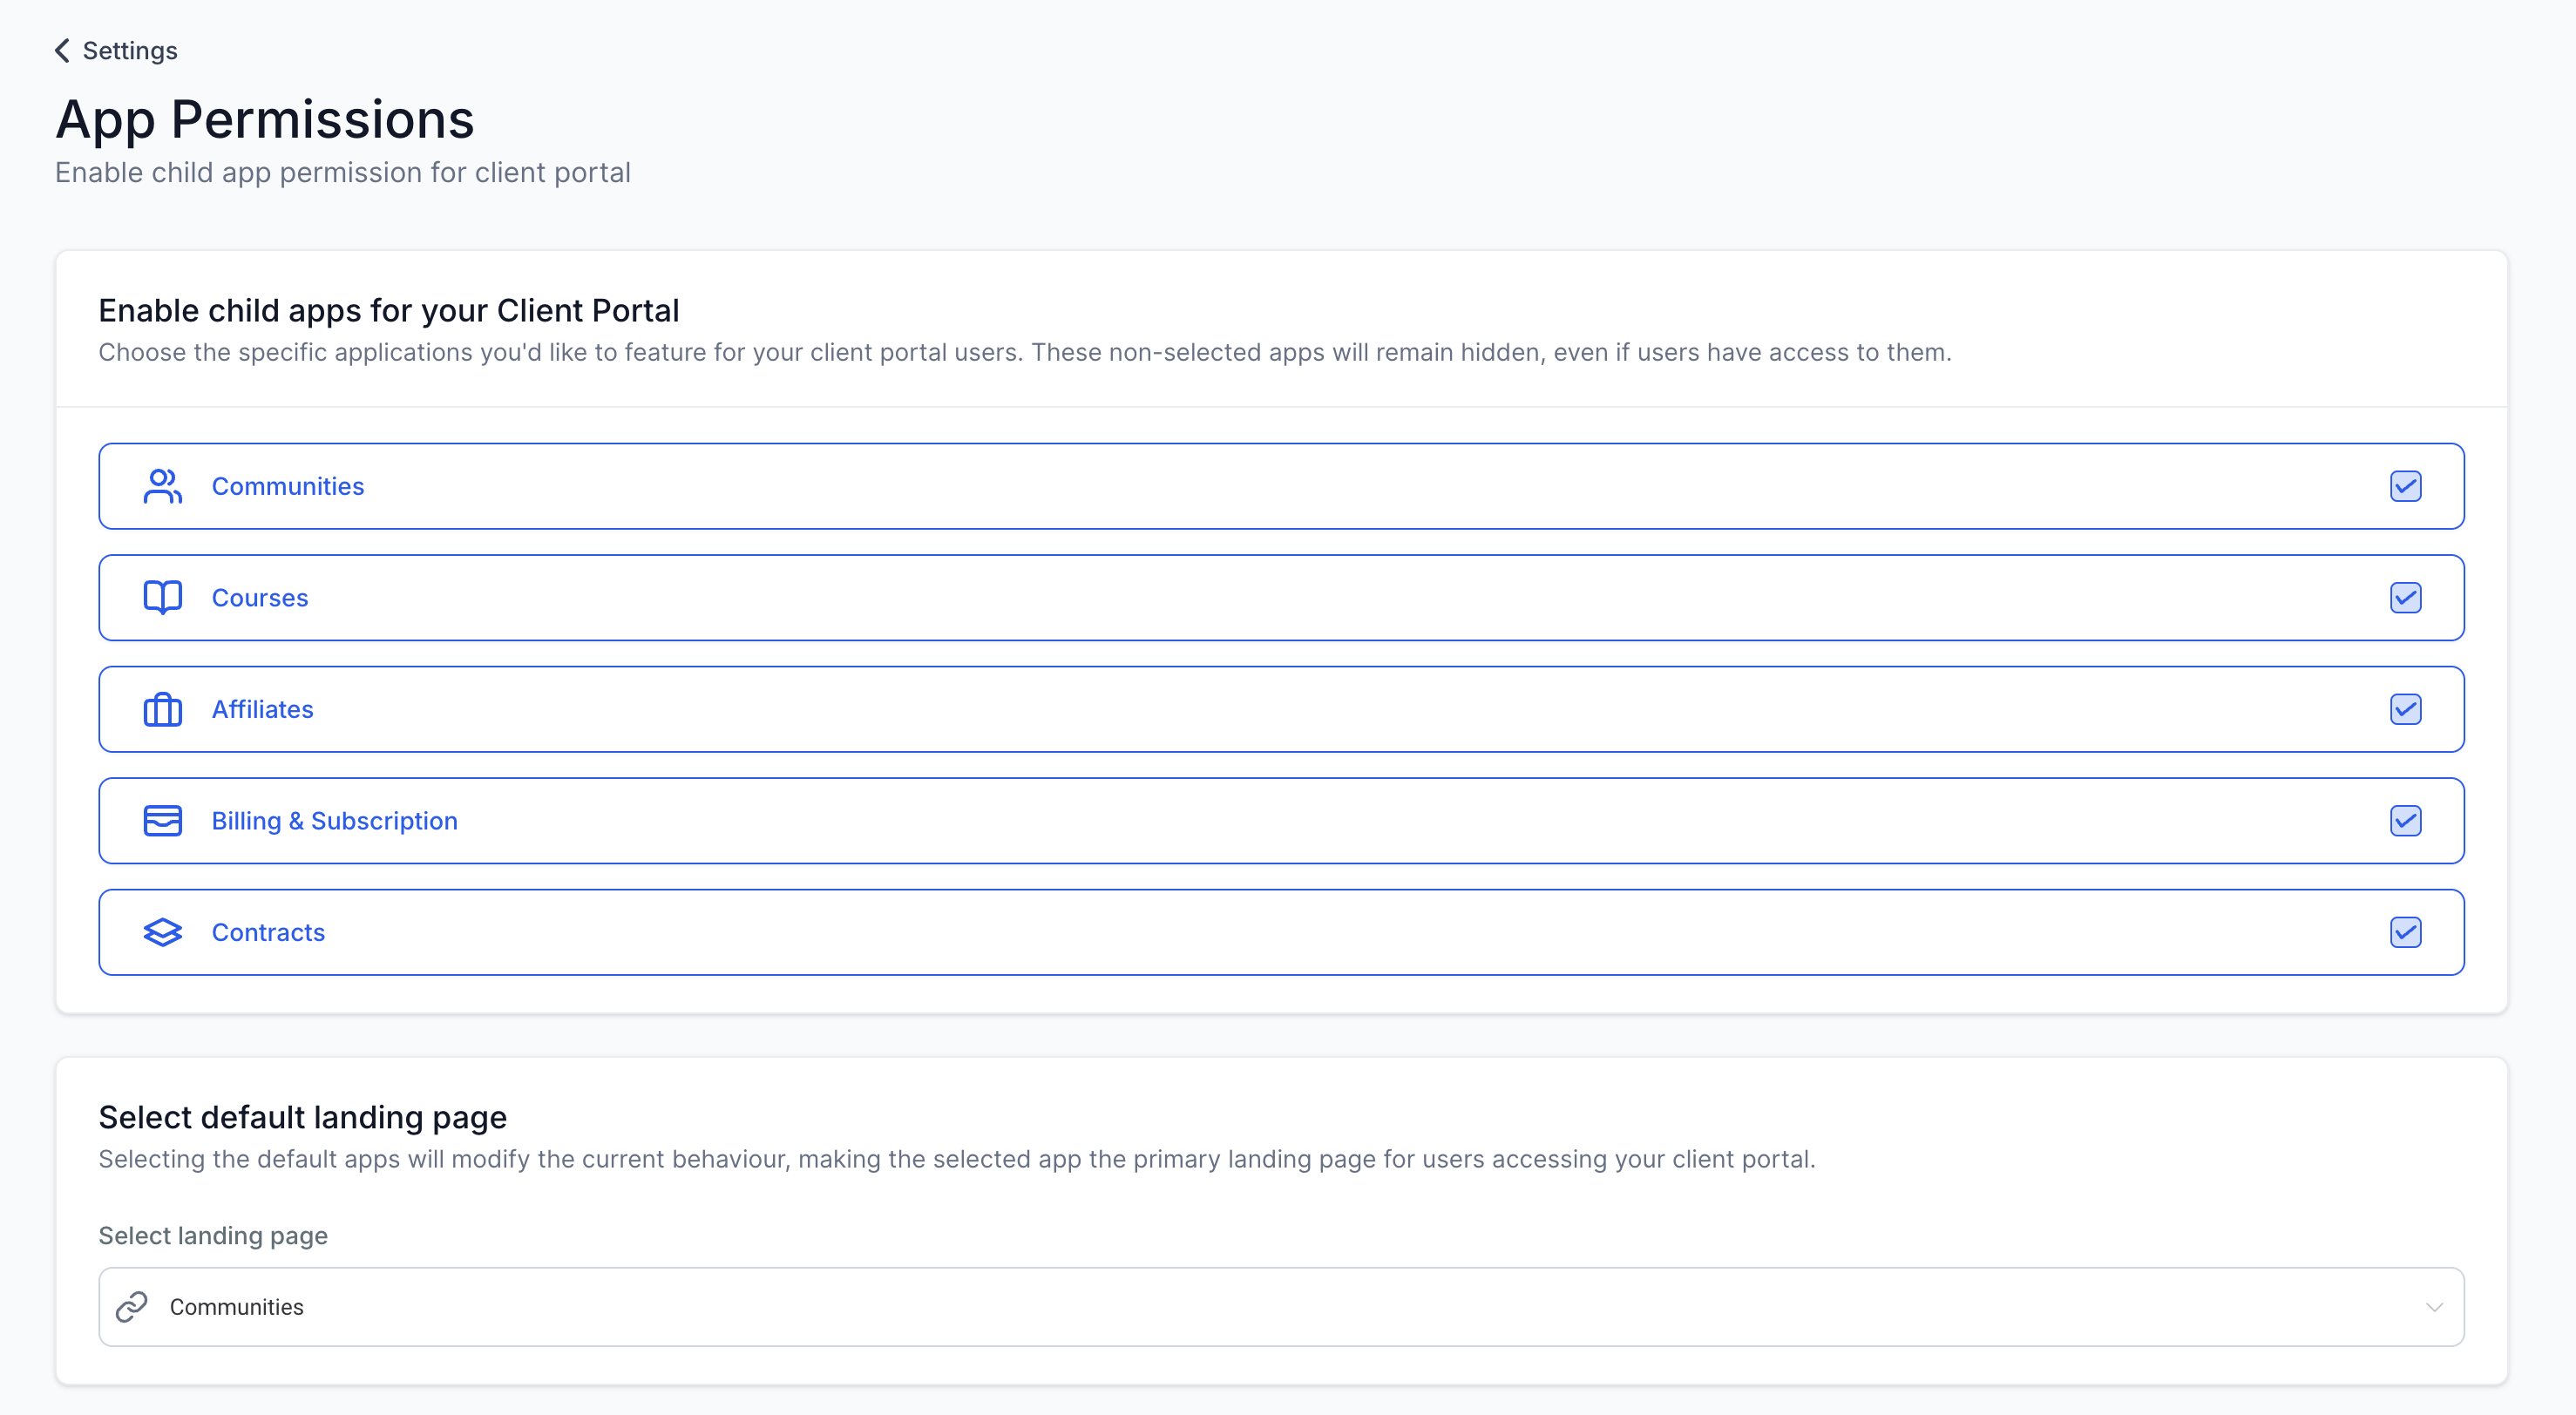Screen dimensions: 2576x1415
Task: Open the Select landing page dropdown
Action: 1280,1307
